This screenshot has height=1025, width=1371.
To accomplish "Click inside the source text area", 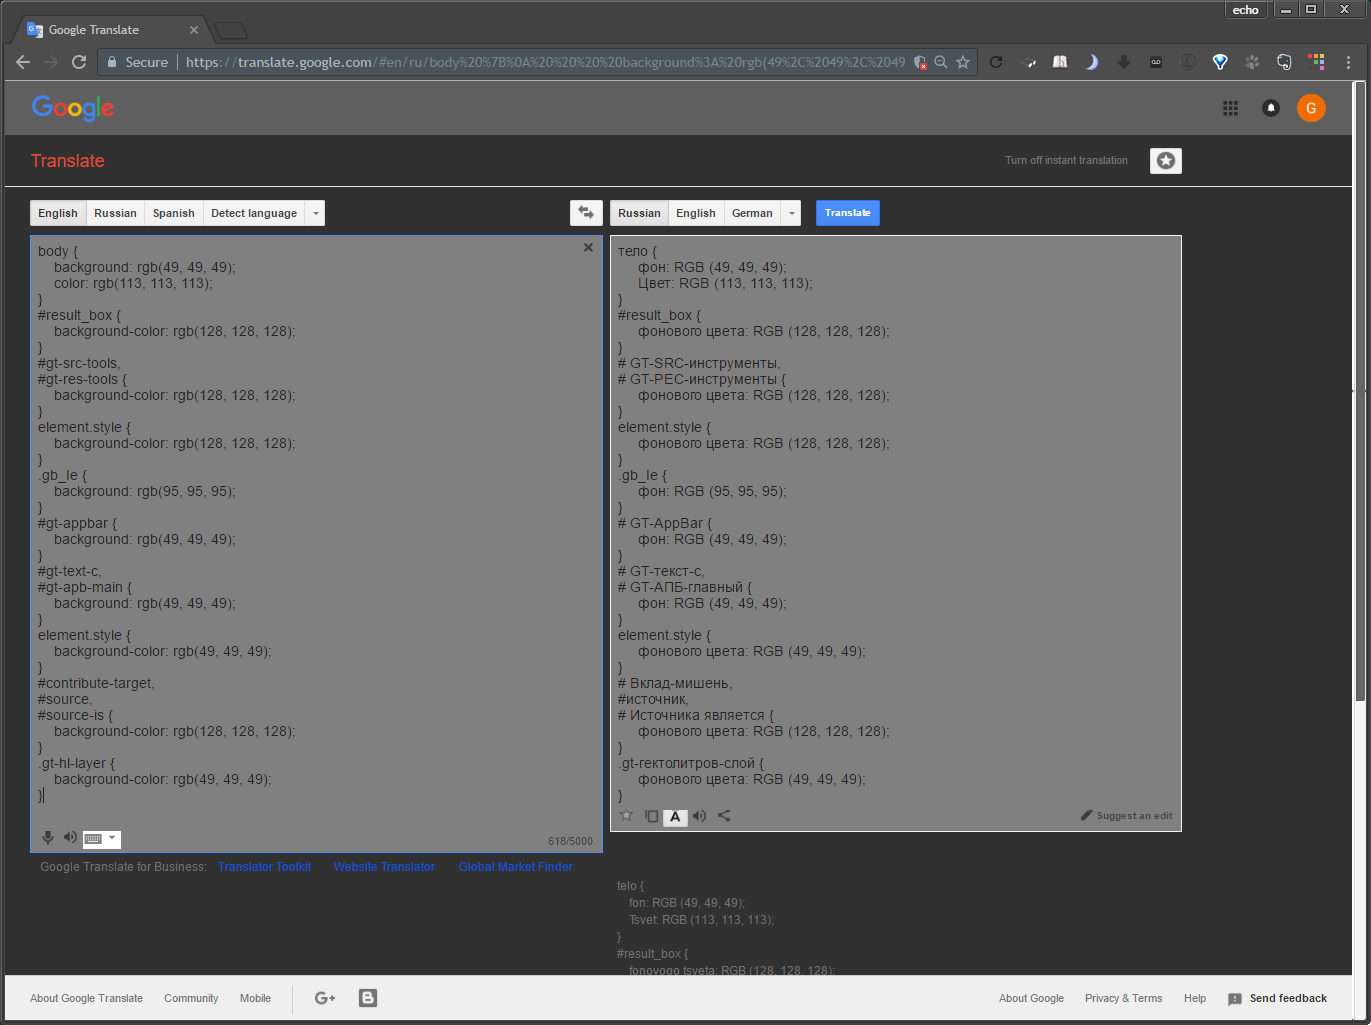I will coord(316,543).
